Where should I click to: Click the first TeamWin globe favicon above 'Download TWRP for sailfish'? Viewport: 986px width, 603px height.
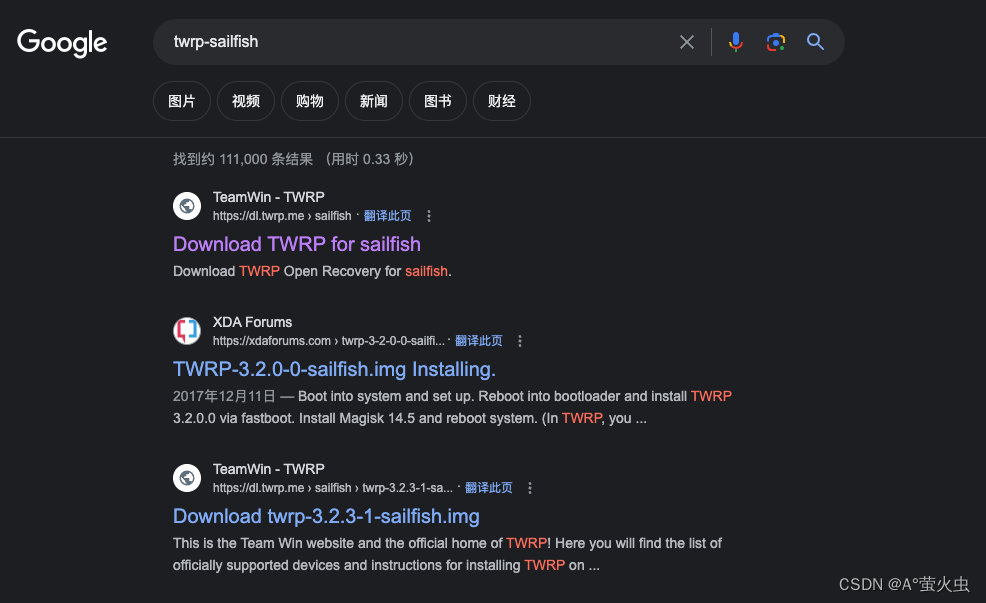coord(187,206)
